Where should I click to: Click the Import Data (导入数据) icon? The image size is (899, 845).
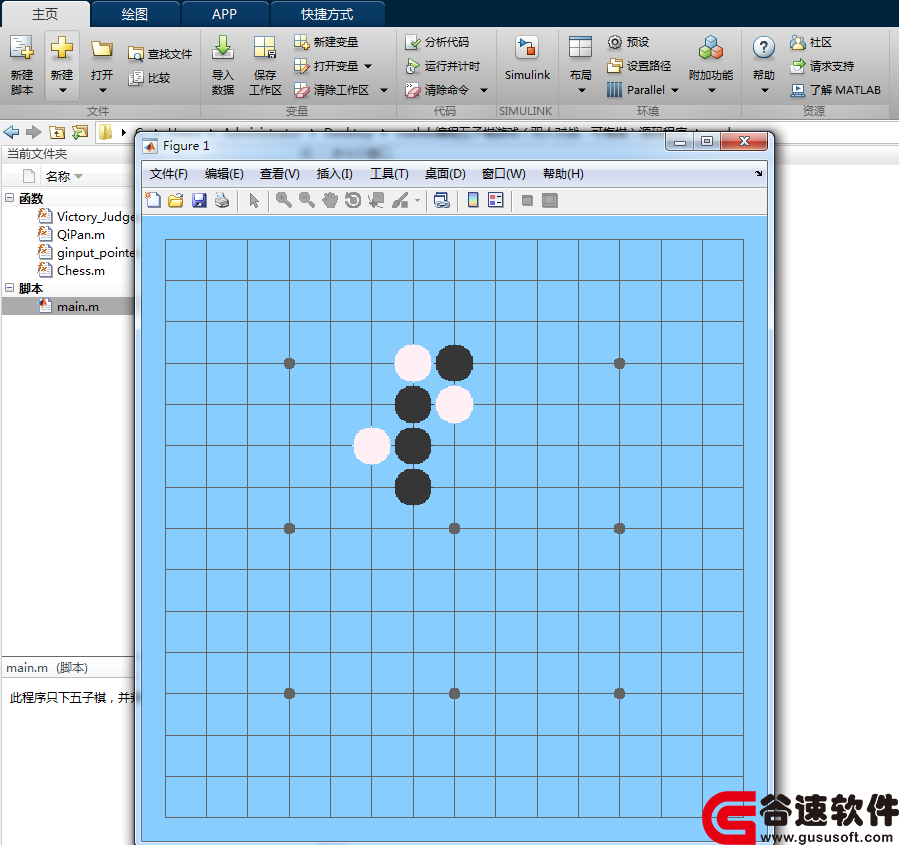click(x=222, y=47)
